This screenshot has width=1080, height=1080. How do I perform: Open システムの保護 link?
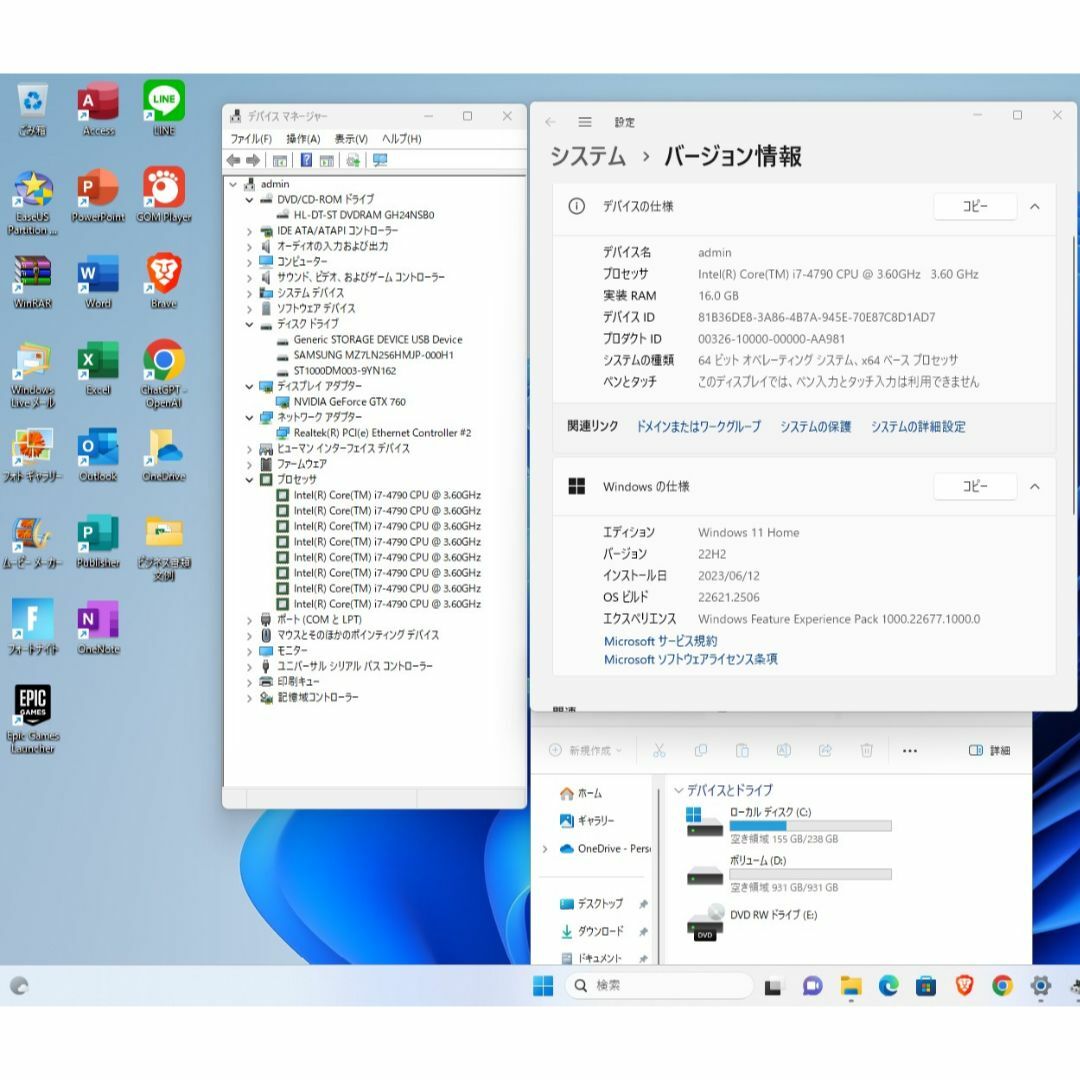[816, 426]
